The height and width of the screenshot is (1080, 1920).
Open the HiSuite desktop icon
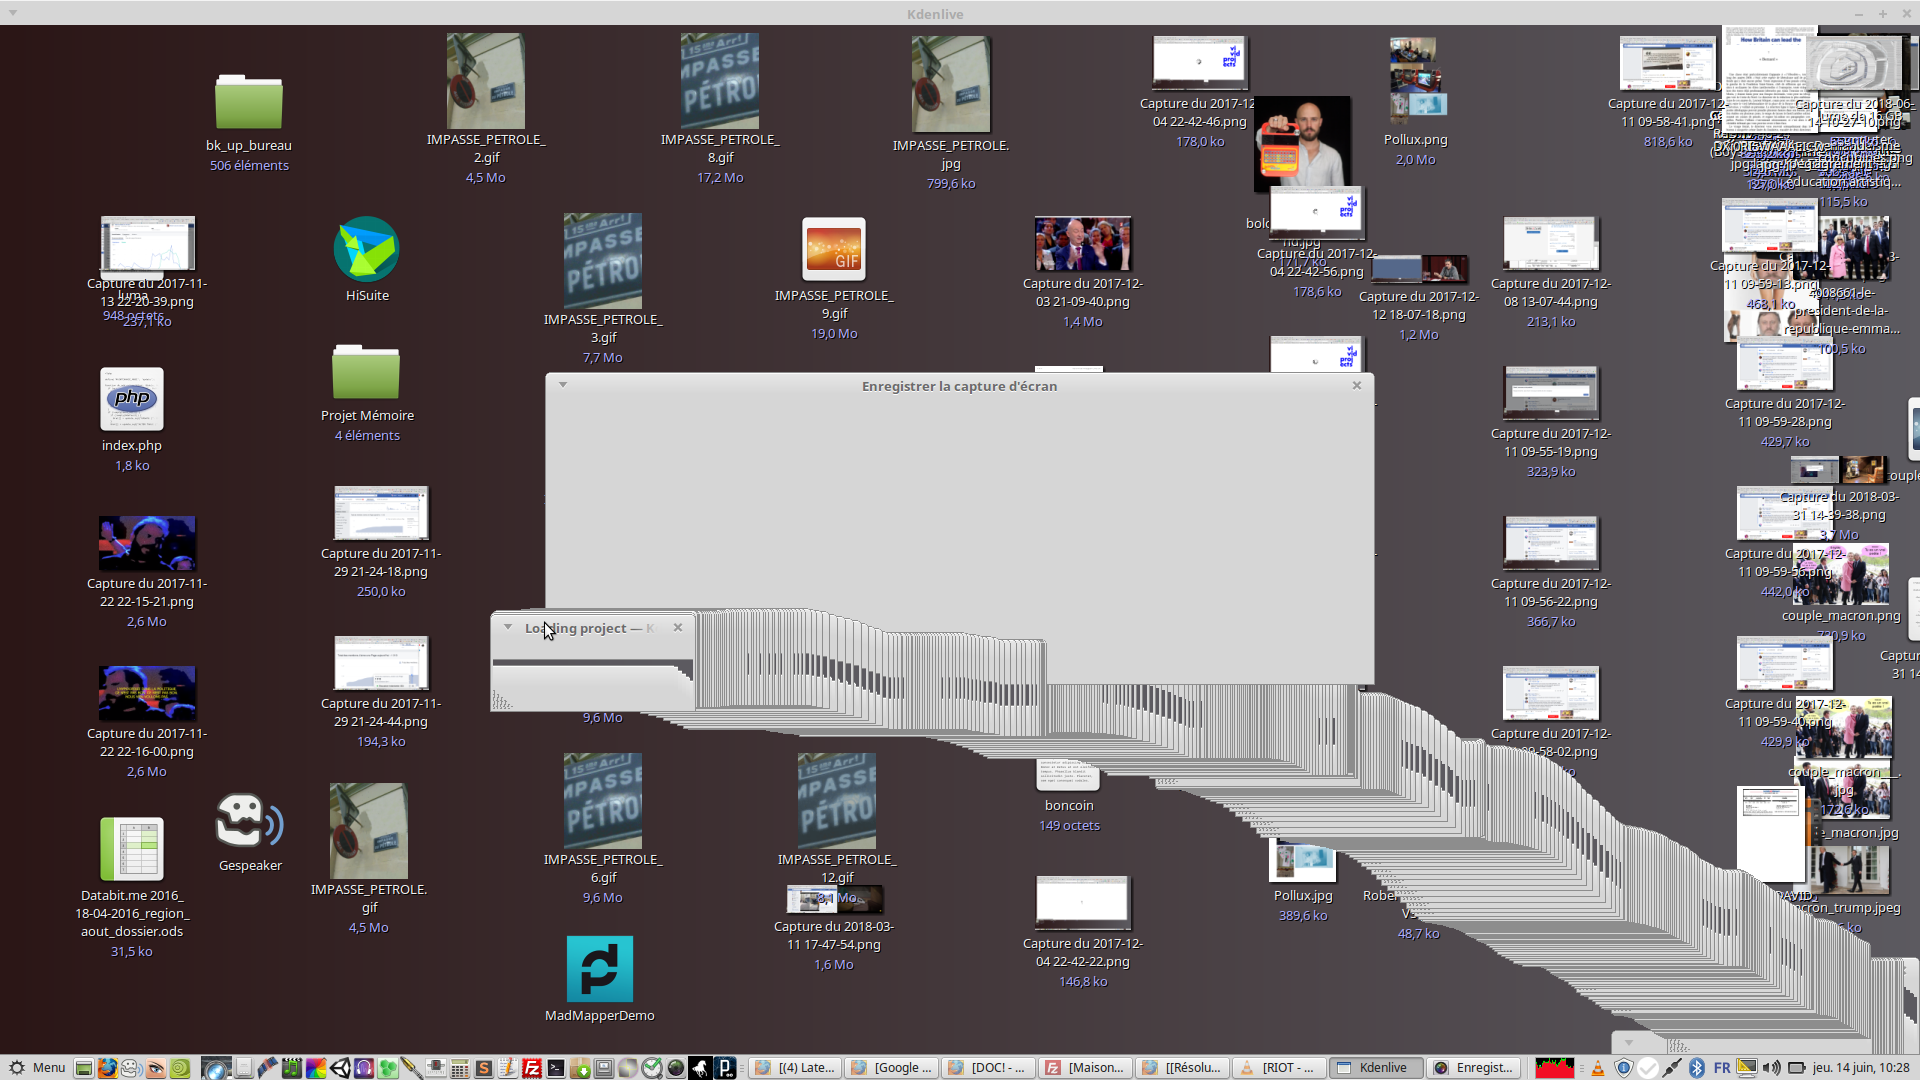coord(366,250)
